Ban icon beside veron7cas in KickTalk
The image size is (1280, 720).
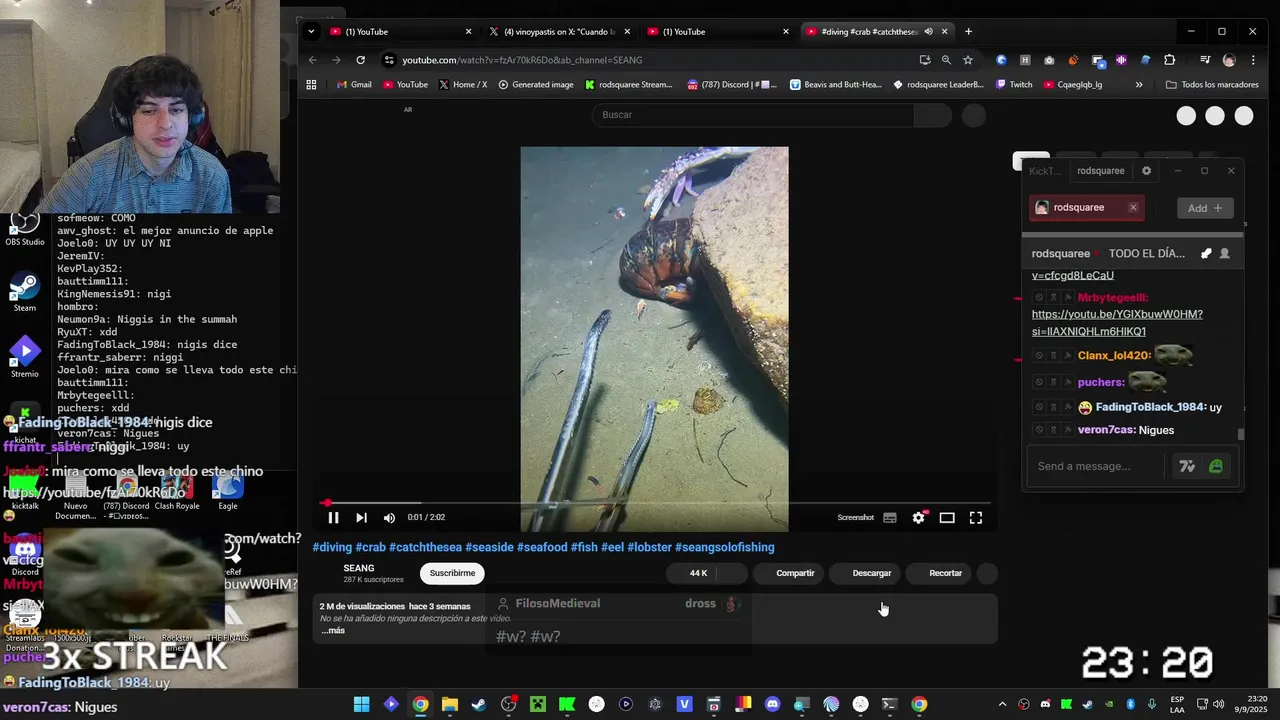(x=1040, y=430)
